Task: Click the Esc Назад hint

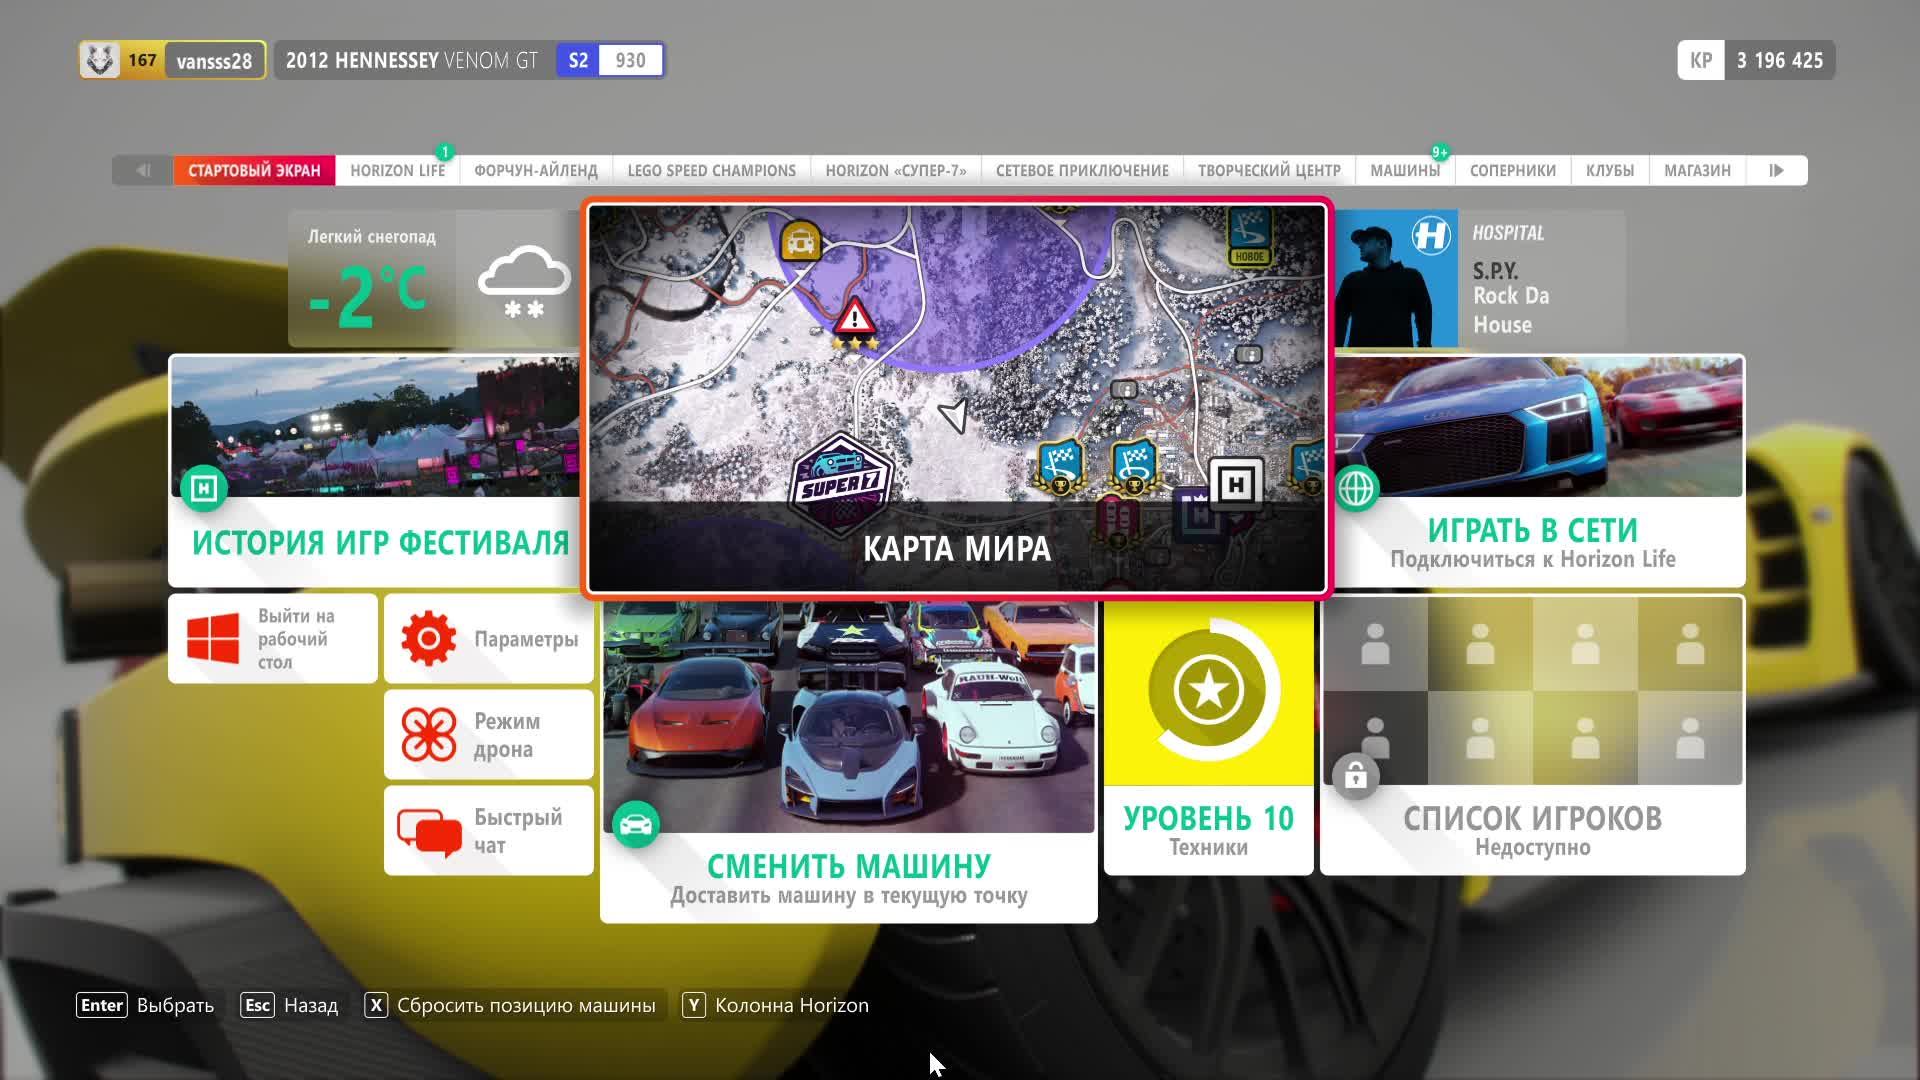Action: 289,1005
